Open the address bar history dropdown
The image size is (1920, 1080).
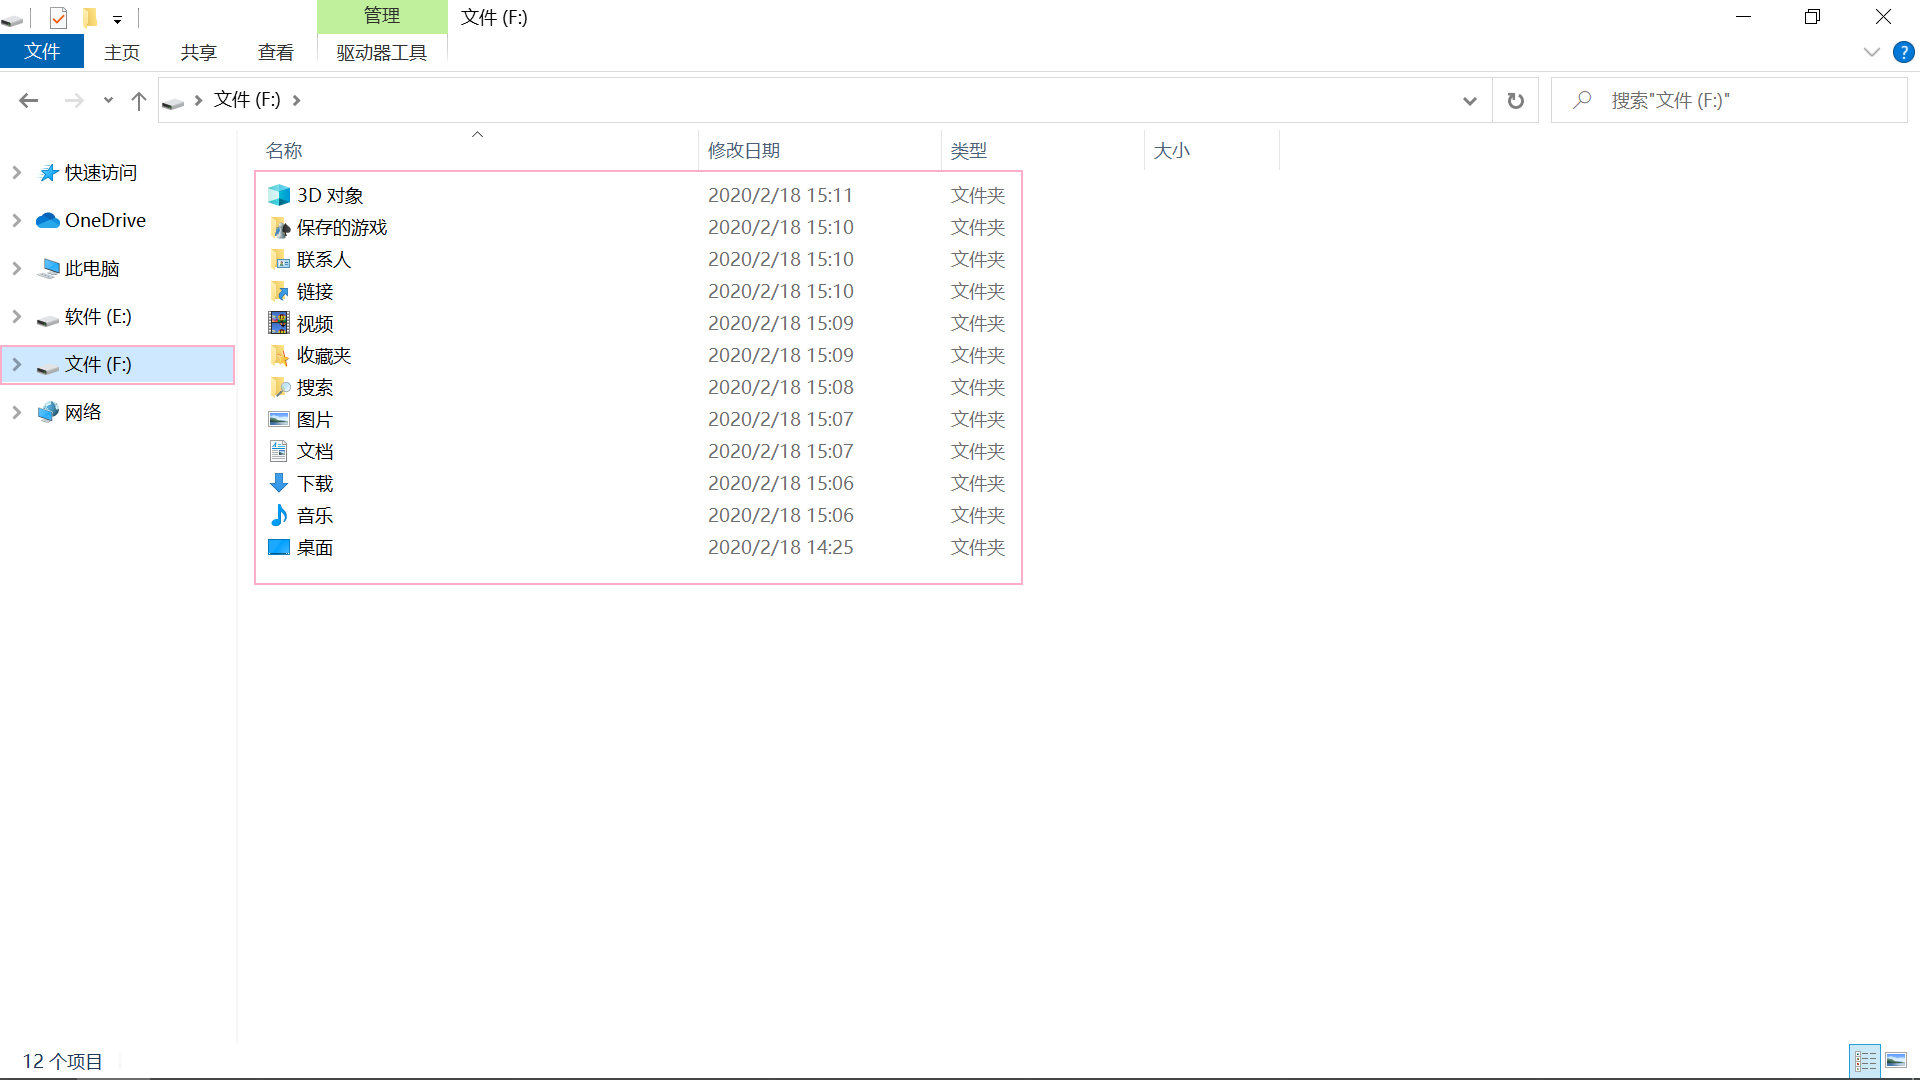pyautogui.click(x=1469, y=100)
